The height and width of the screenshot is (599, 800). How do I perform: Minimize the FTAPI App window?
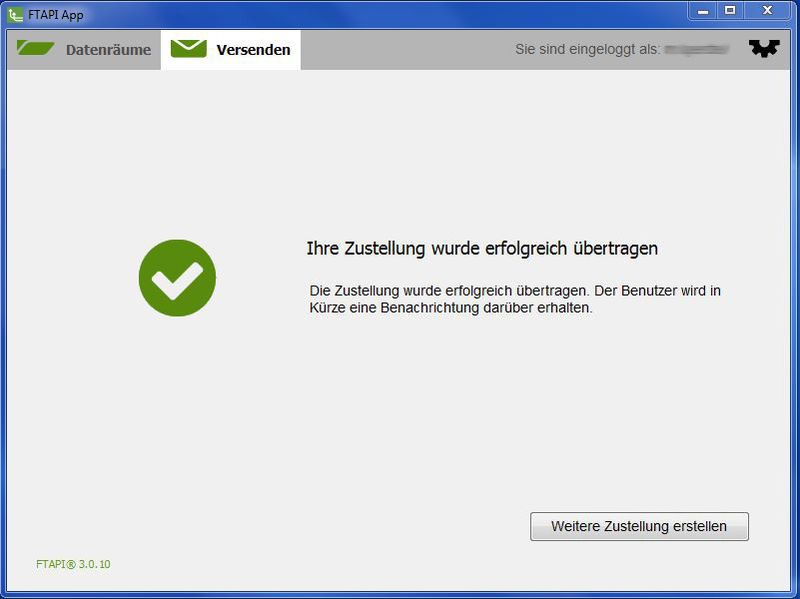tap(703, 10)
